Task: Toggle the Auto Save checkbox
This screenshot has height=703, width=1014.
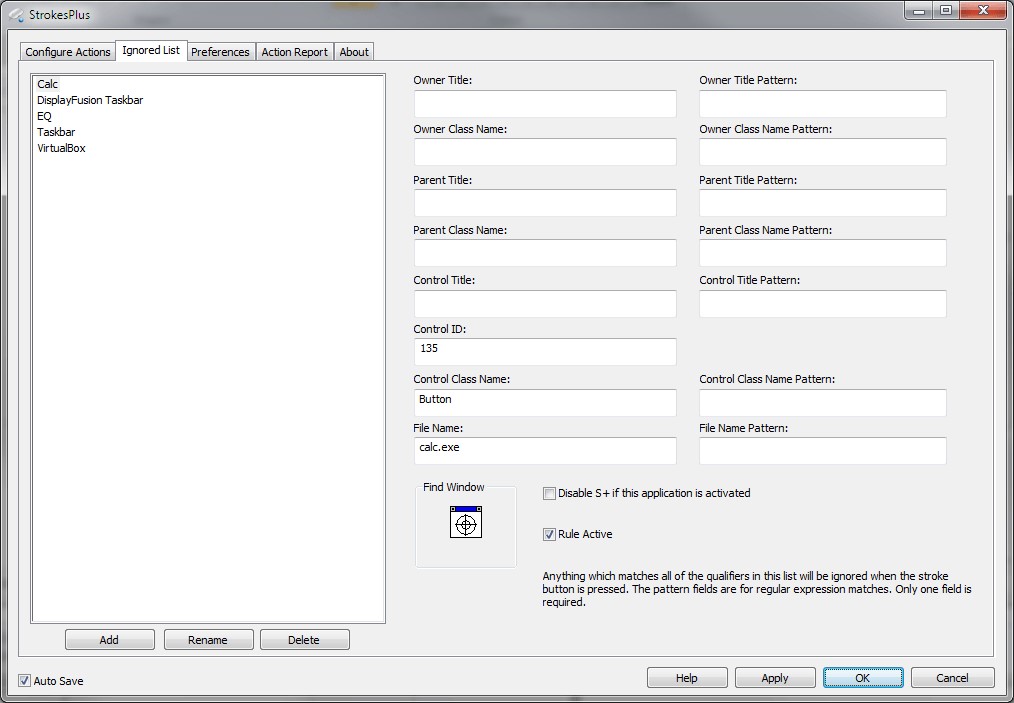Action: tap(24, 681)
